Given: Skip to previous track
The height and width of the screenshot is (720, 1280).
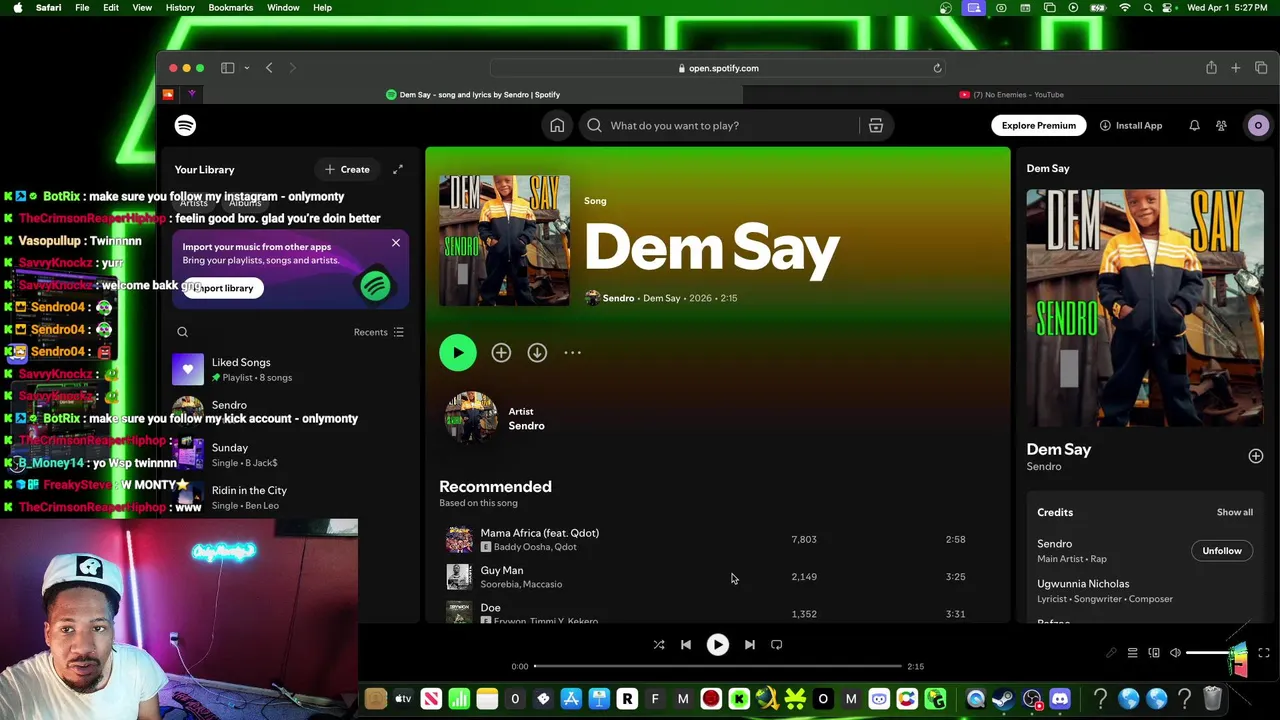Looking at the screenshot, I should click(686, 645).
